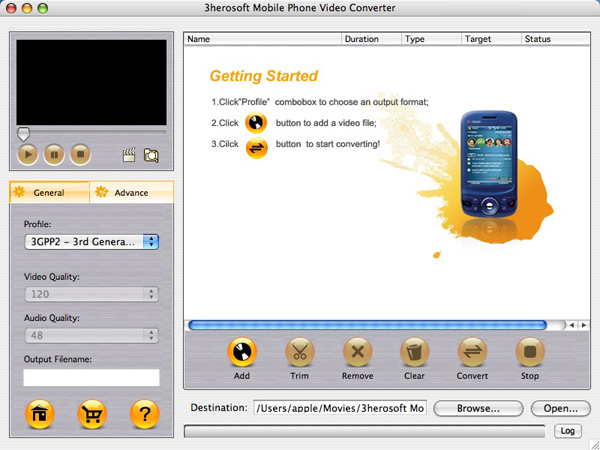Start converting with the Convert icon

[x=472, y=352]
